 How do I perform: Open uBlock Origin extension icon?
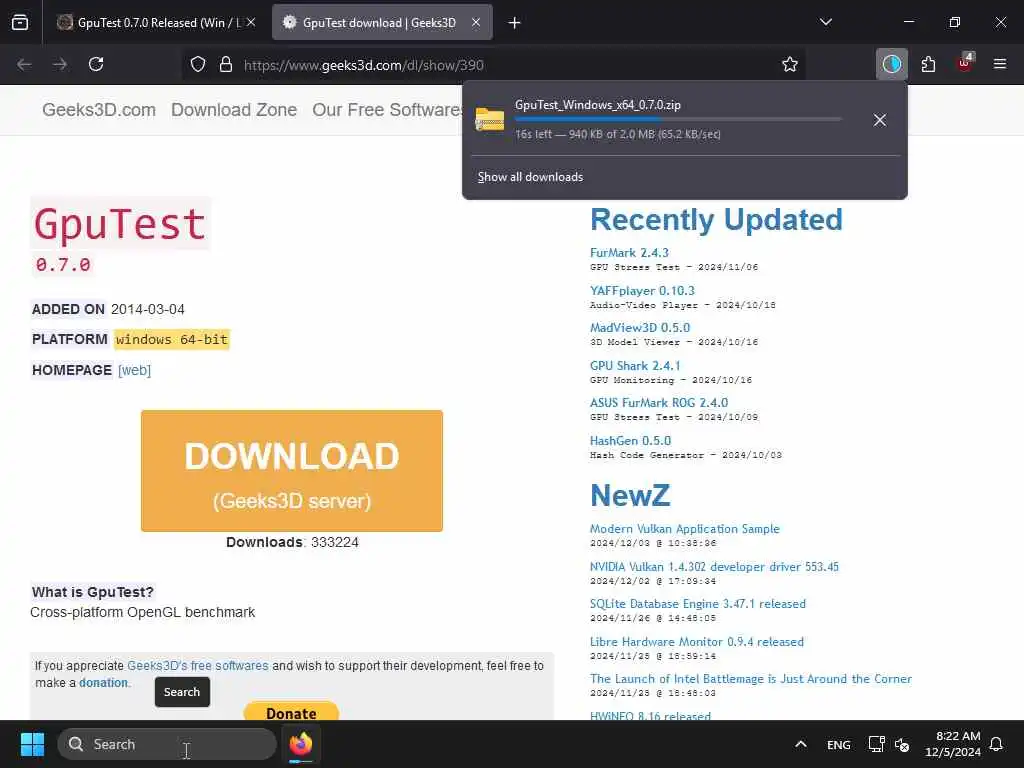pyautogui.click(x=965, y=63)
